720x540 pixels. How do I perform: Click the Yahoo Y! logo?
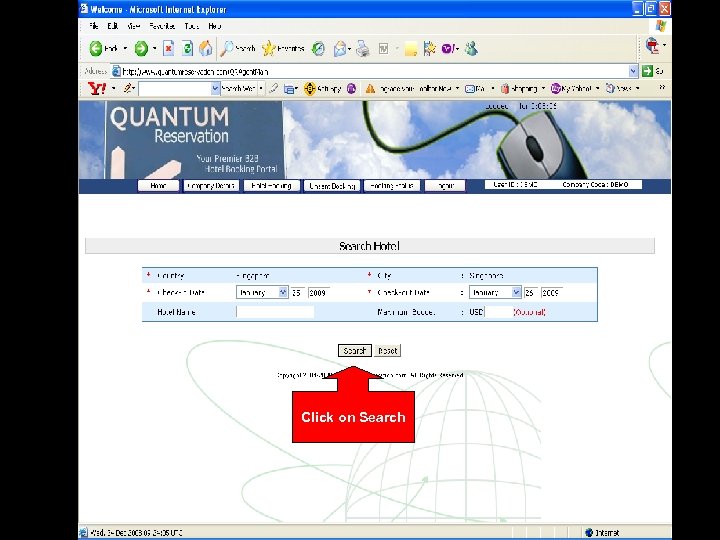[96, 89]
